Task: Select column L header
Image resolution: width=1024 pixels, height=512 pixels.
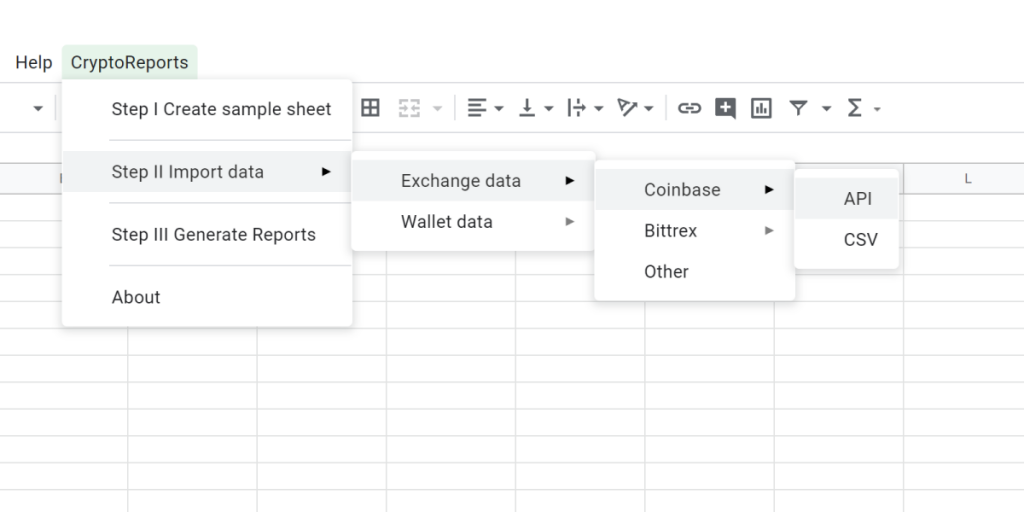Action: point(967,179)
